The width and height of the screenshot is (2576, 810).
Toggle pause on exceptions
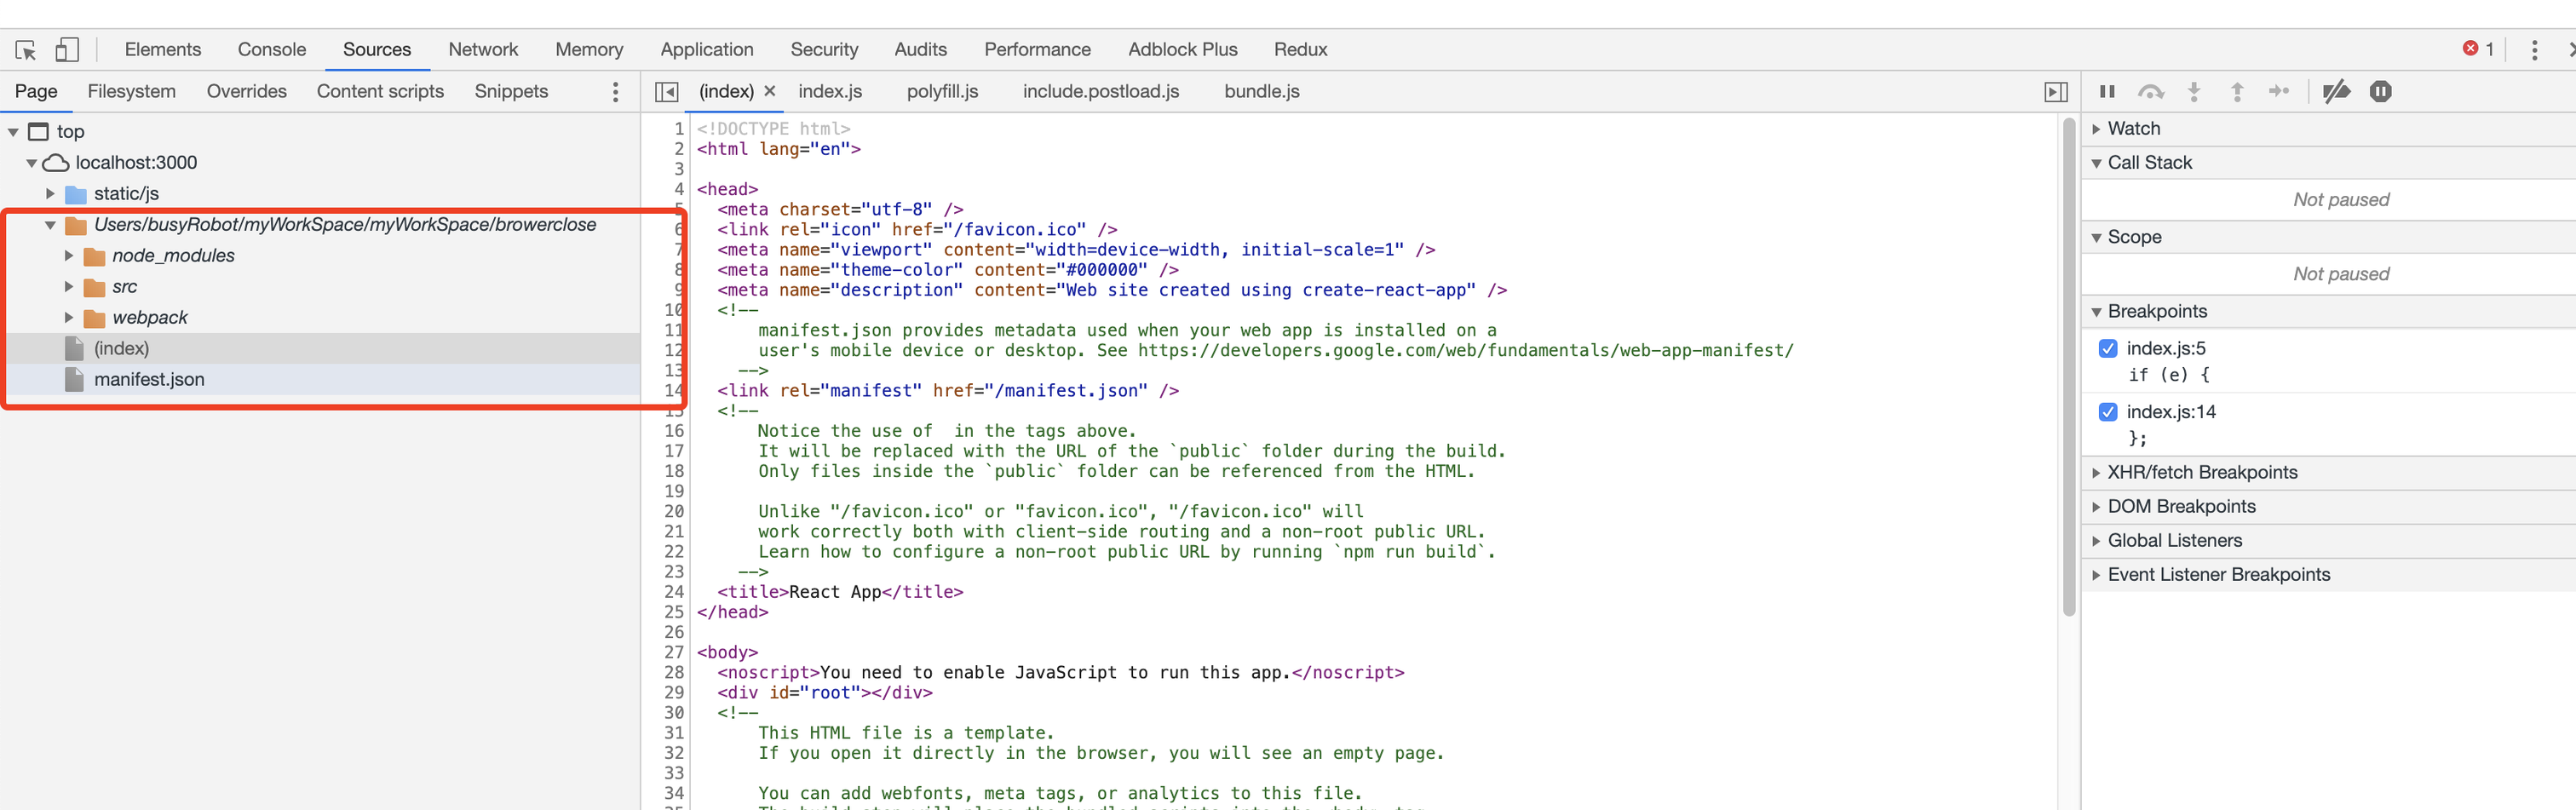click(2380, 92)
